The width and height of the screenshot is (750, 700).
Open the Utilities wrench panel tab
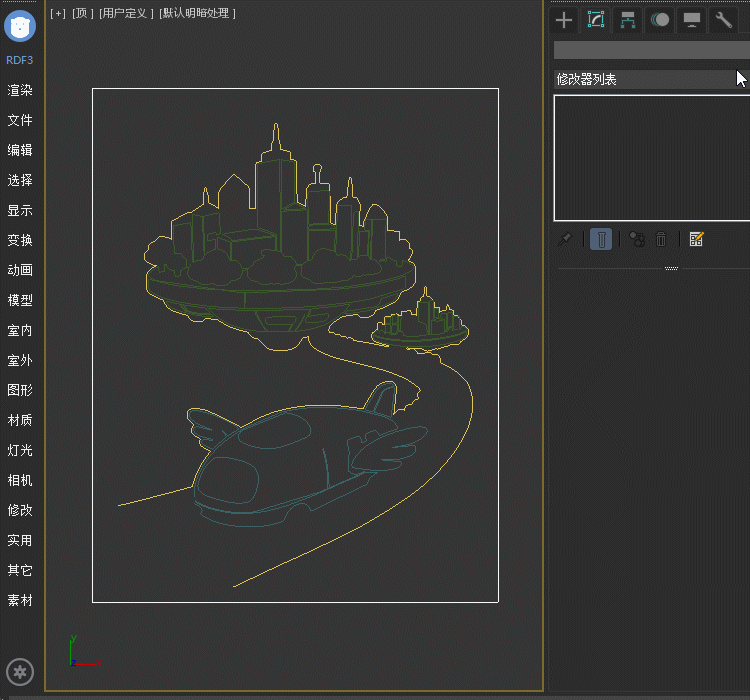pos(723,20)
